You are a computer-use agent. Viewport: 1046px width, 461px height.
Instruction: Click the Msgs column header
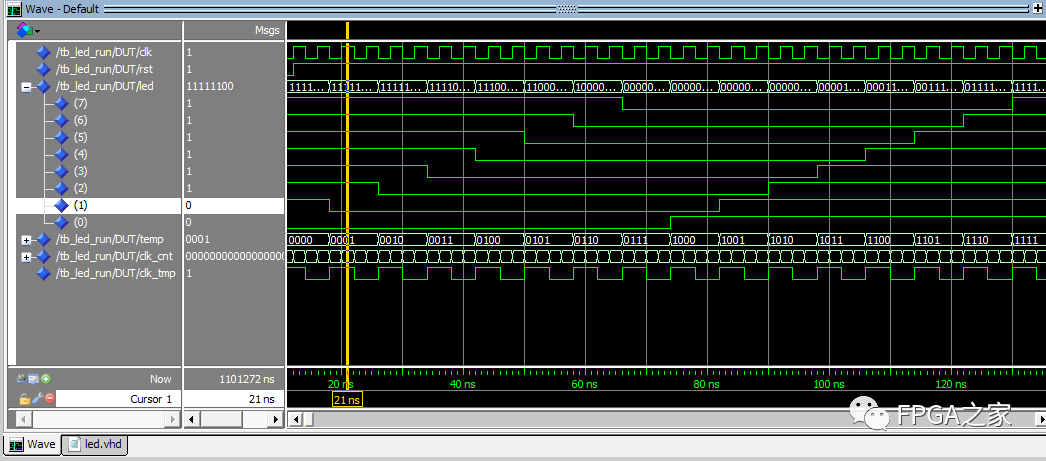266,31
